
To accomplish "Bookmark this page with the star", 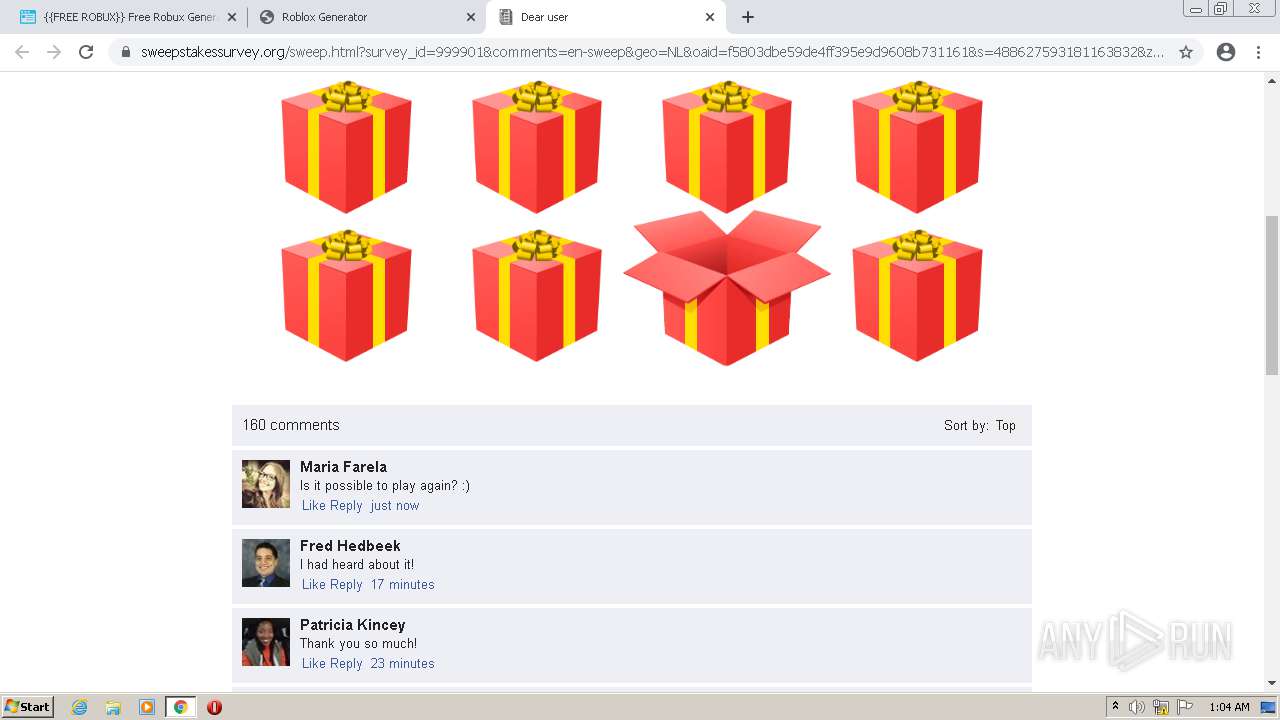I will click(1186, 52).
